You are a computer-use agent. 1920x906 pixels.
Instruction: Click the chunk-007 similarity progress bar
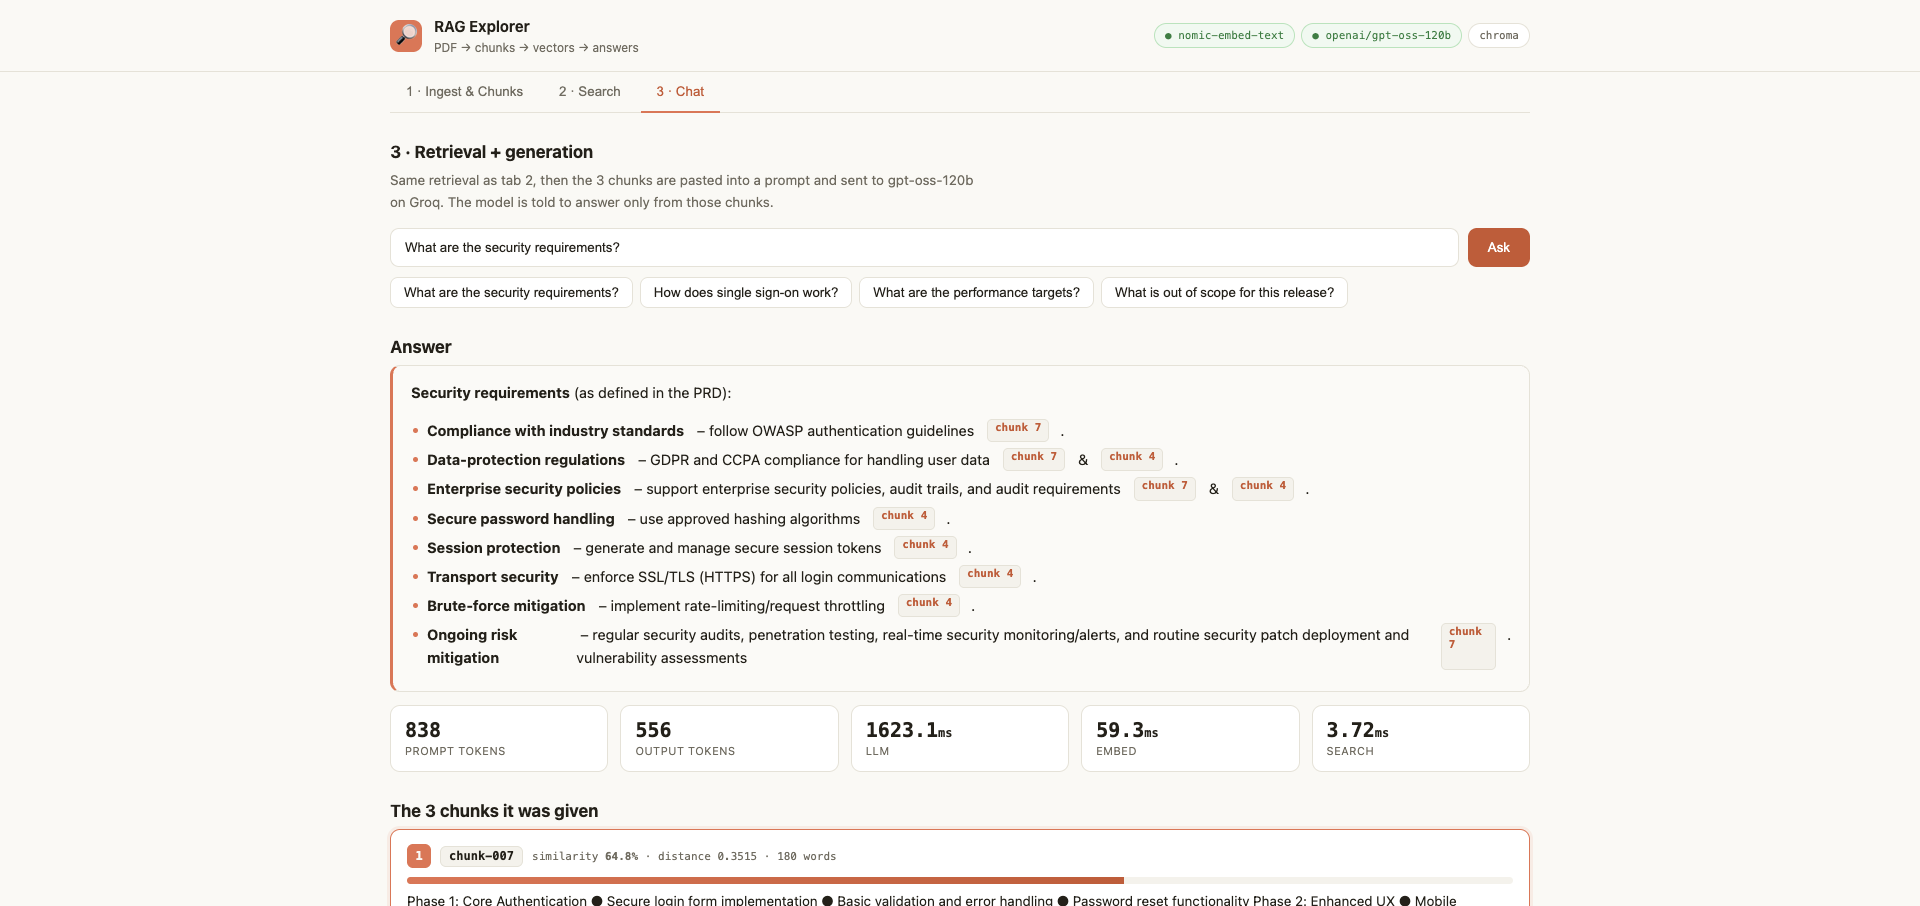click(x=960, y=881)
